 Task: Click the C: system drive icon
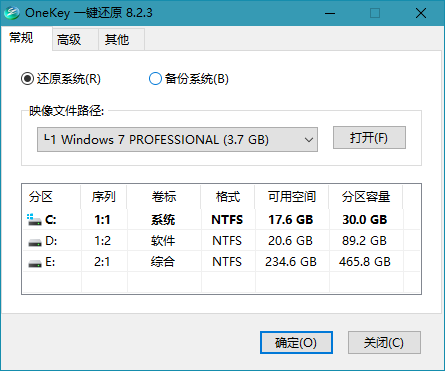point(34,220)
